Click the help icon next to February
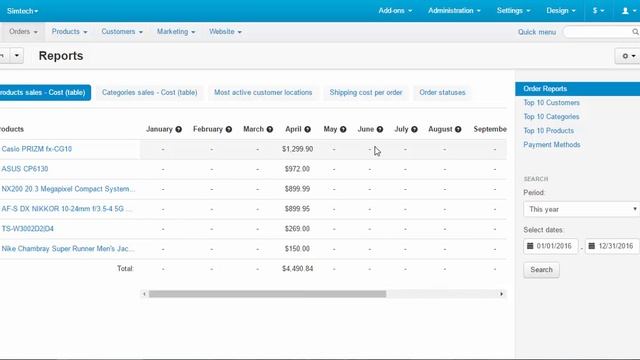 229,129
